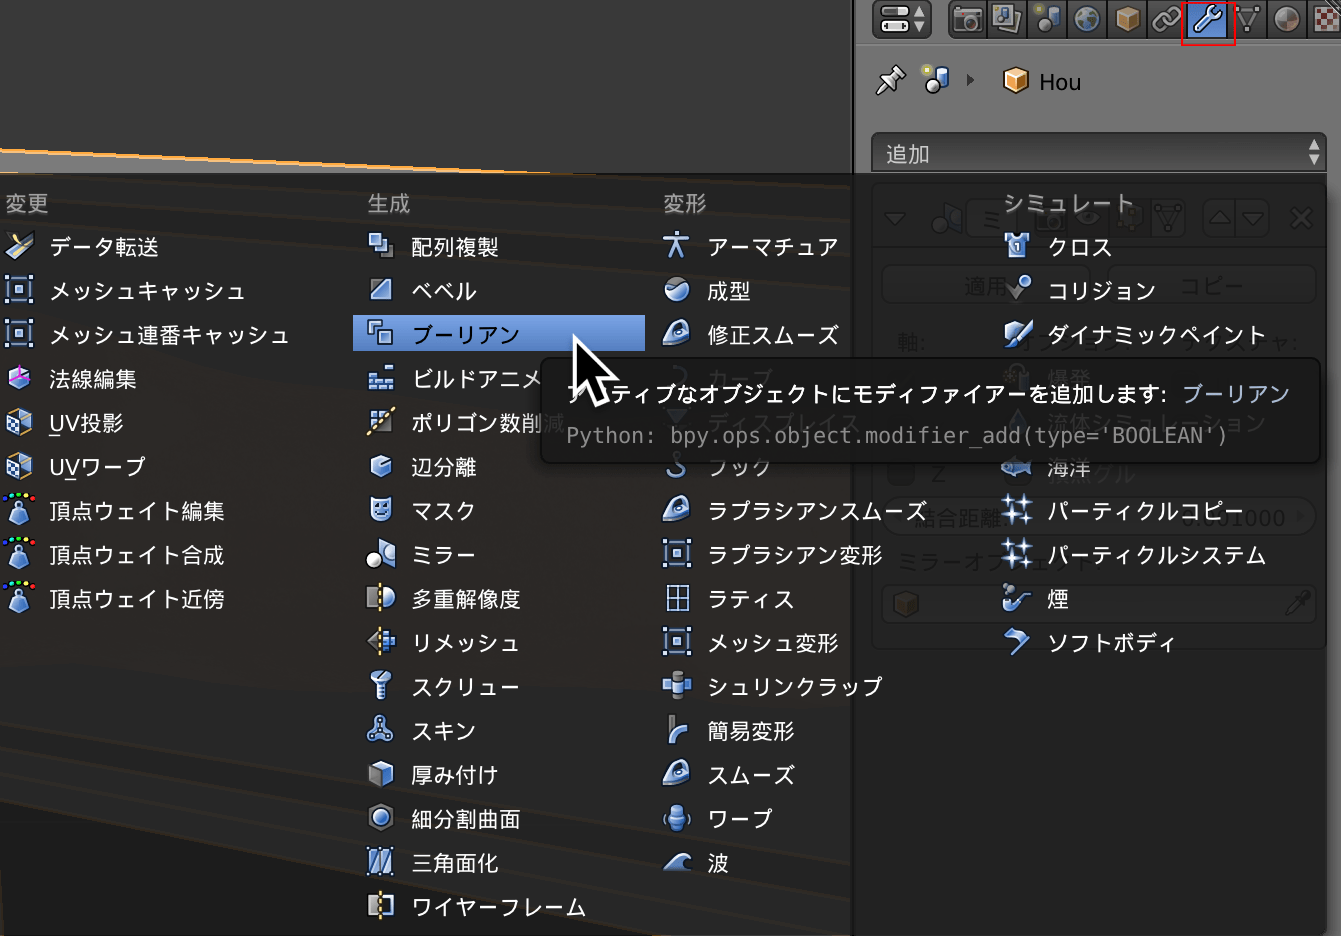Select ミラー (Mirror) modifier

[442, 555]
